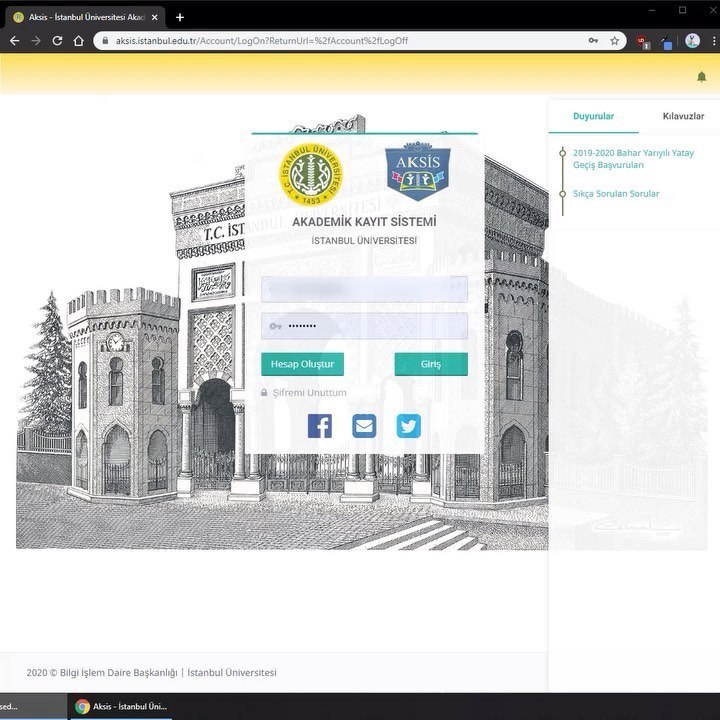The image size is (720, 720).
Task: Open the Chrome profile avatar
Action: [x=692, y=41]
